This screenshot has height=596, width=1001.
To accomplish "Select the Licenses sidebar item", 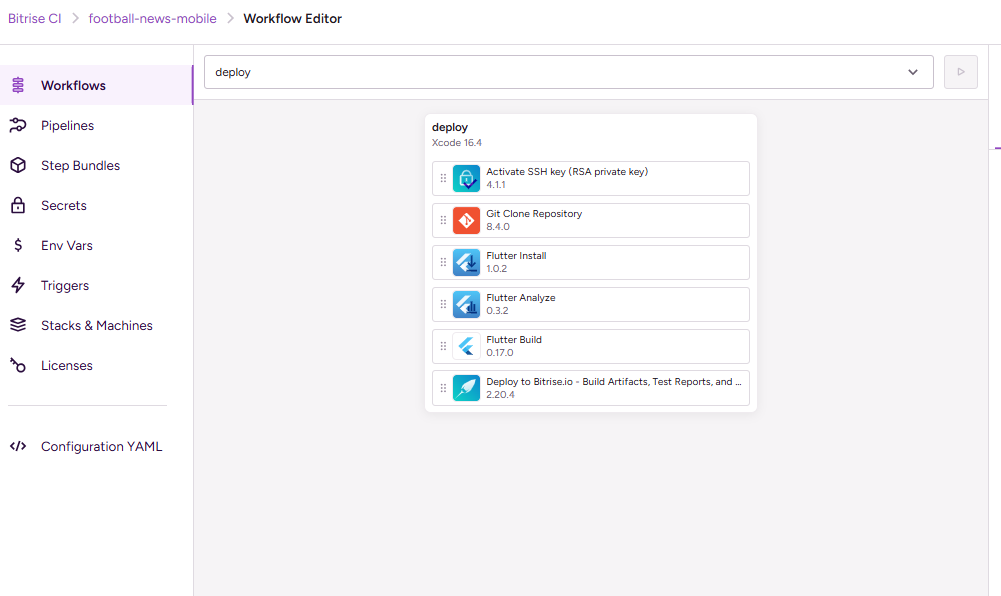I will pos(66,366).
